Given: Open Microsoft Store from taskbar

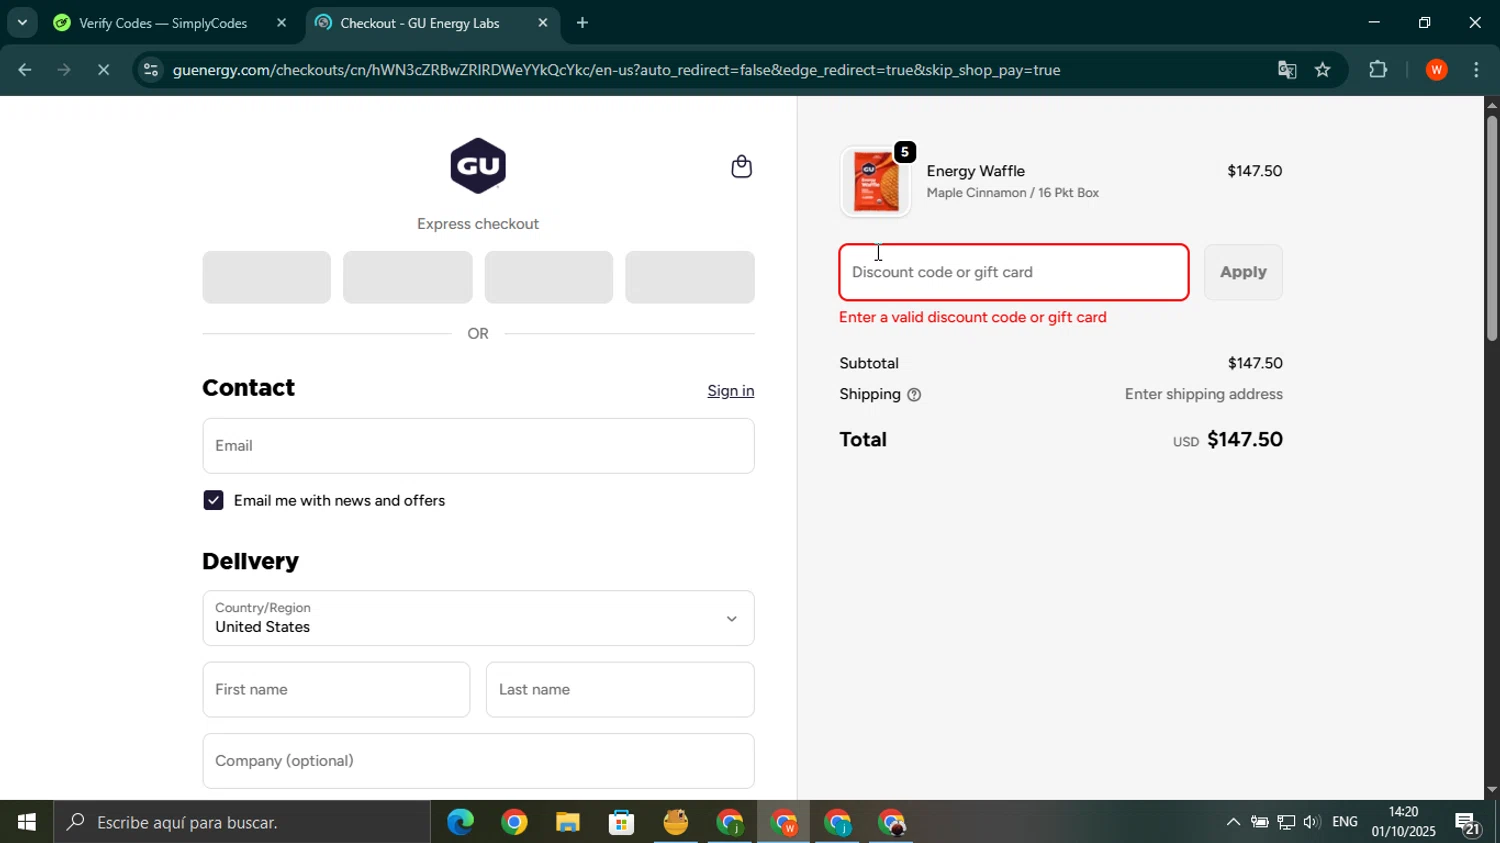Looking at the screenshot, I should coord(622,823).
